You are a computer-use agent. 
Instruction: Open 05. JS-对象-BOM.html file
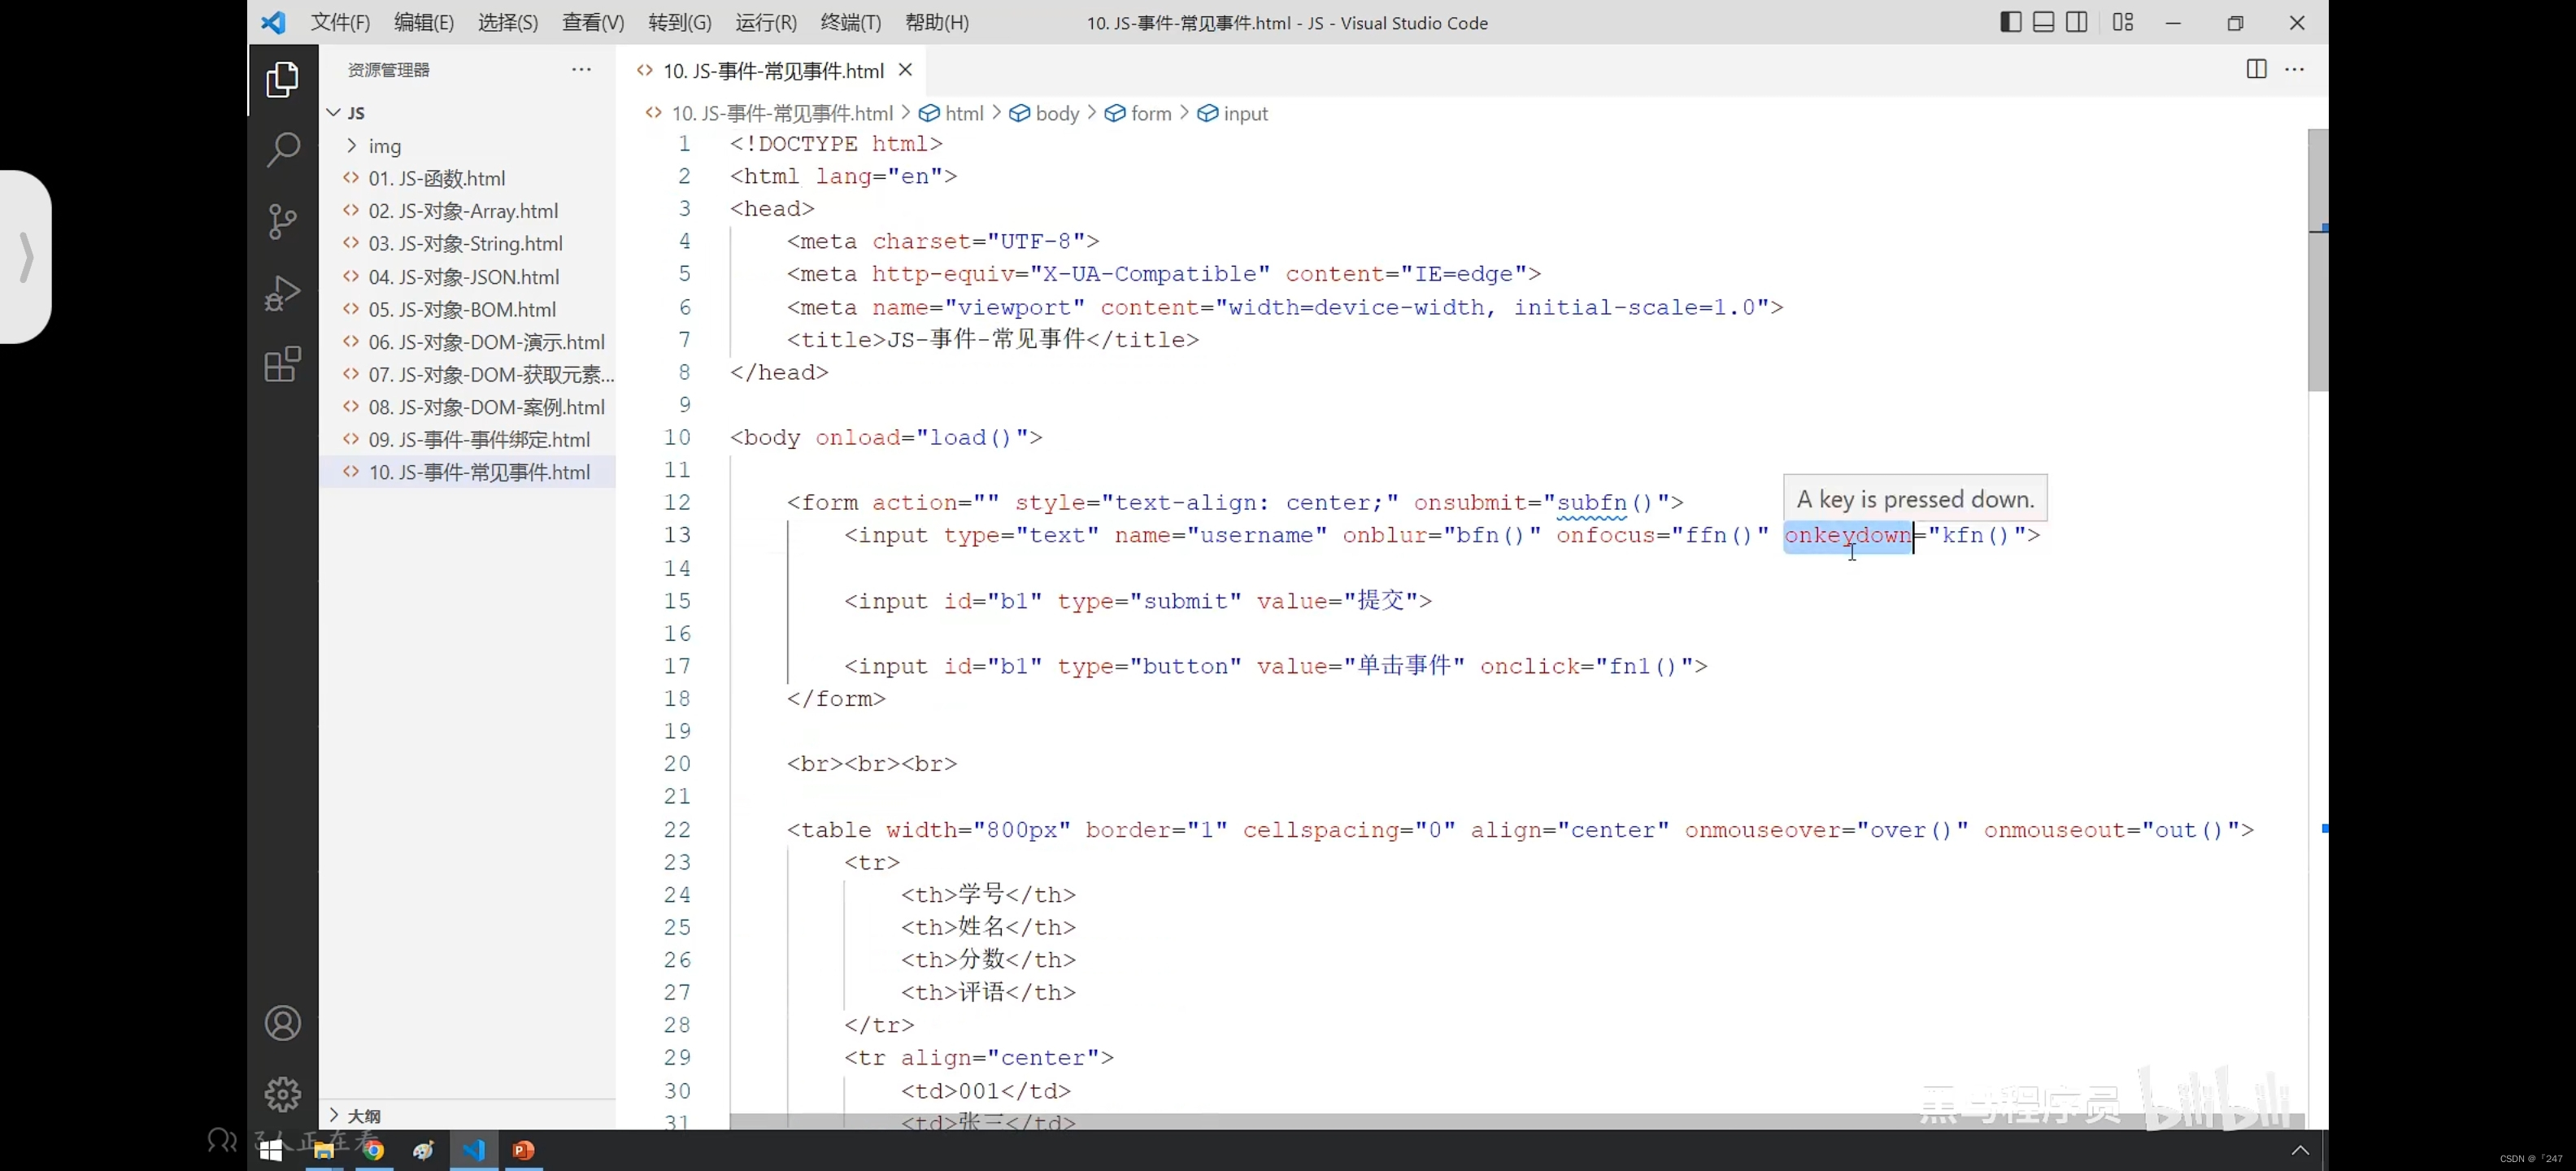click(468, 309)
